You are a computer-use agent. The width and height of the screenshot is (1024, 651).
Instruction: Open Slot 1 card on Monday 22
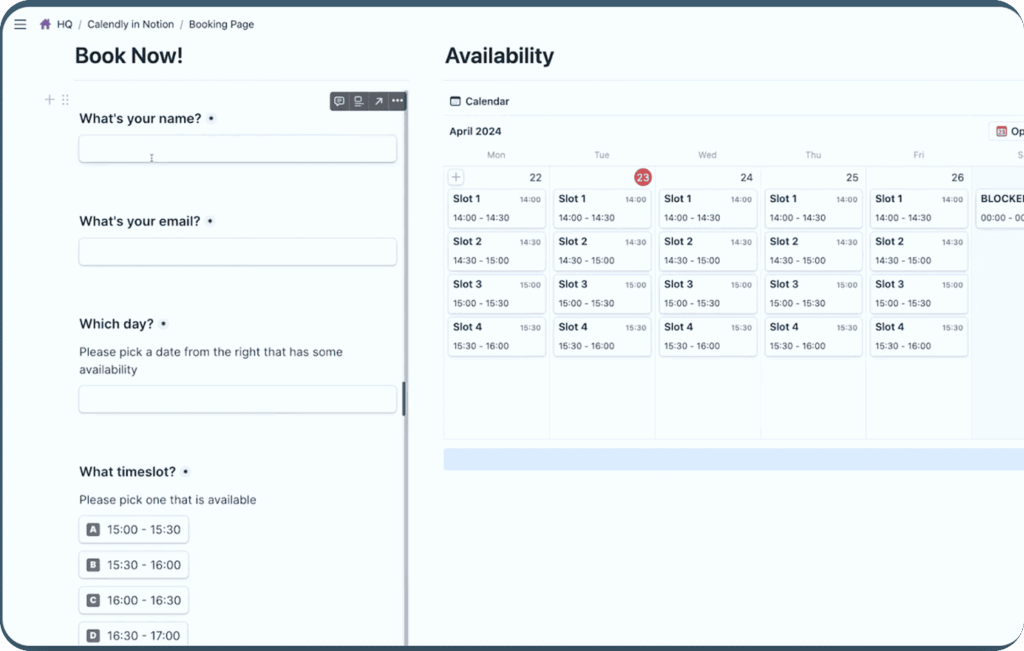[x=497, y=208]
